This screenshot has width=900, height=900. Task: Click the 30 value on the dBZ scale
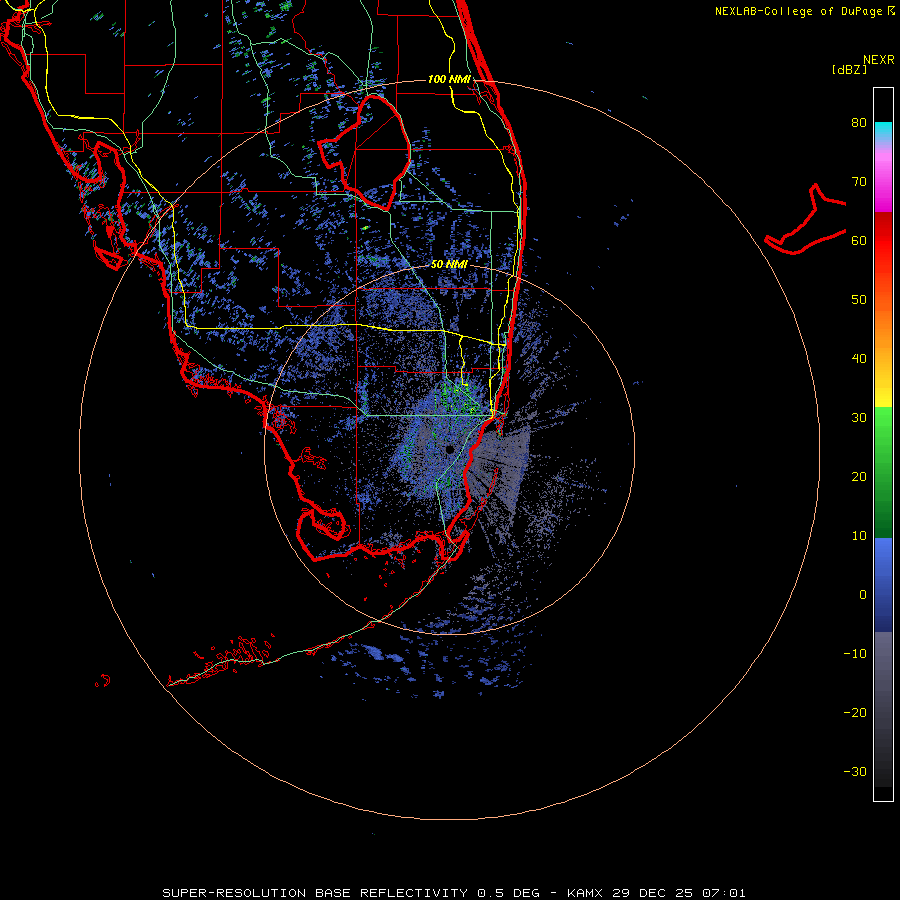pyautogui.click(x=859, y=418)
